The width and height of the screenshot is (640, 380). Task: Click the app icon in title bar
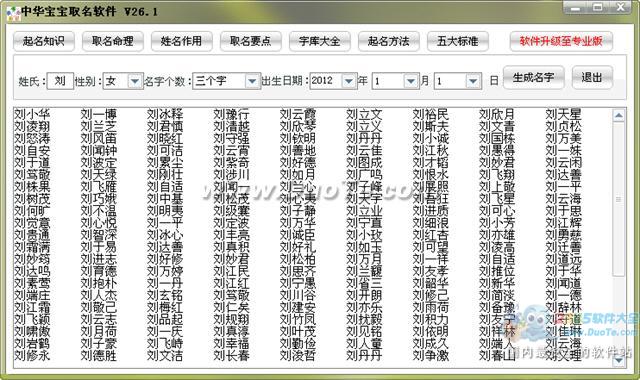click(13, 13)
